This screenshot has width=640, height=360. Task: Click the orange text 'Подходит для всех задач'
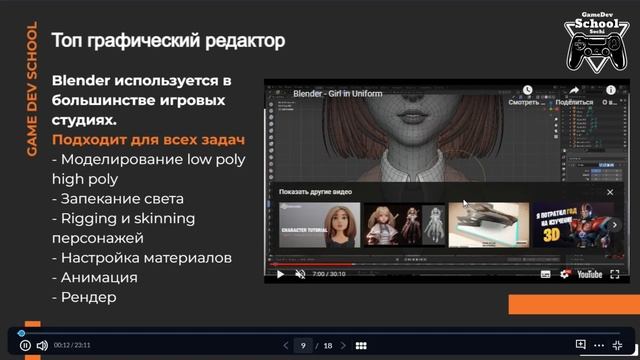point(149,140)
